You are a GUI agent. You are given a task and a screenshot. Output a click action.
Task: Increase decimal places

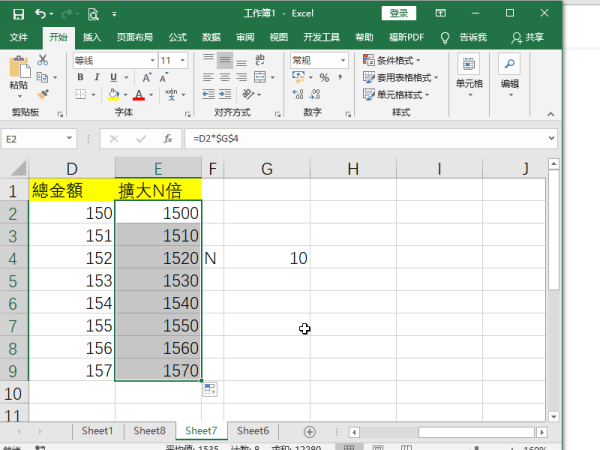[x=298, y=94]
